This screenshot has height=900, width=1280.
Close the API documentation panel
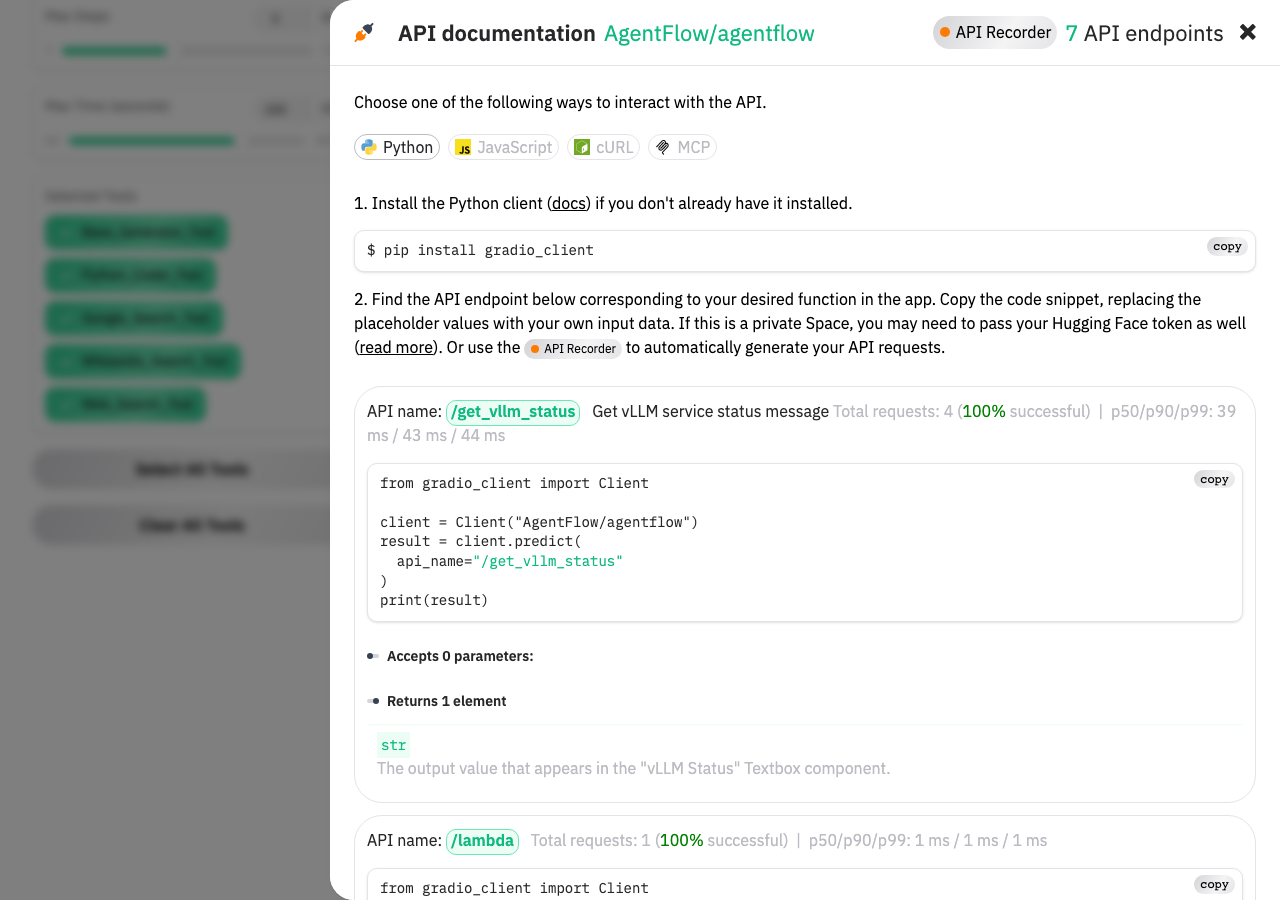click(x=1247, y=32)
